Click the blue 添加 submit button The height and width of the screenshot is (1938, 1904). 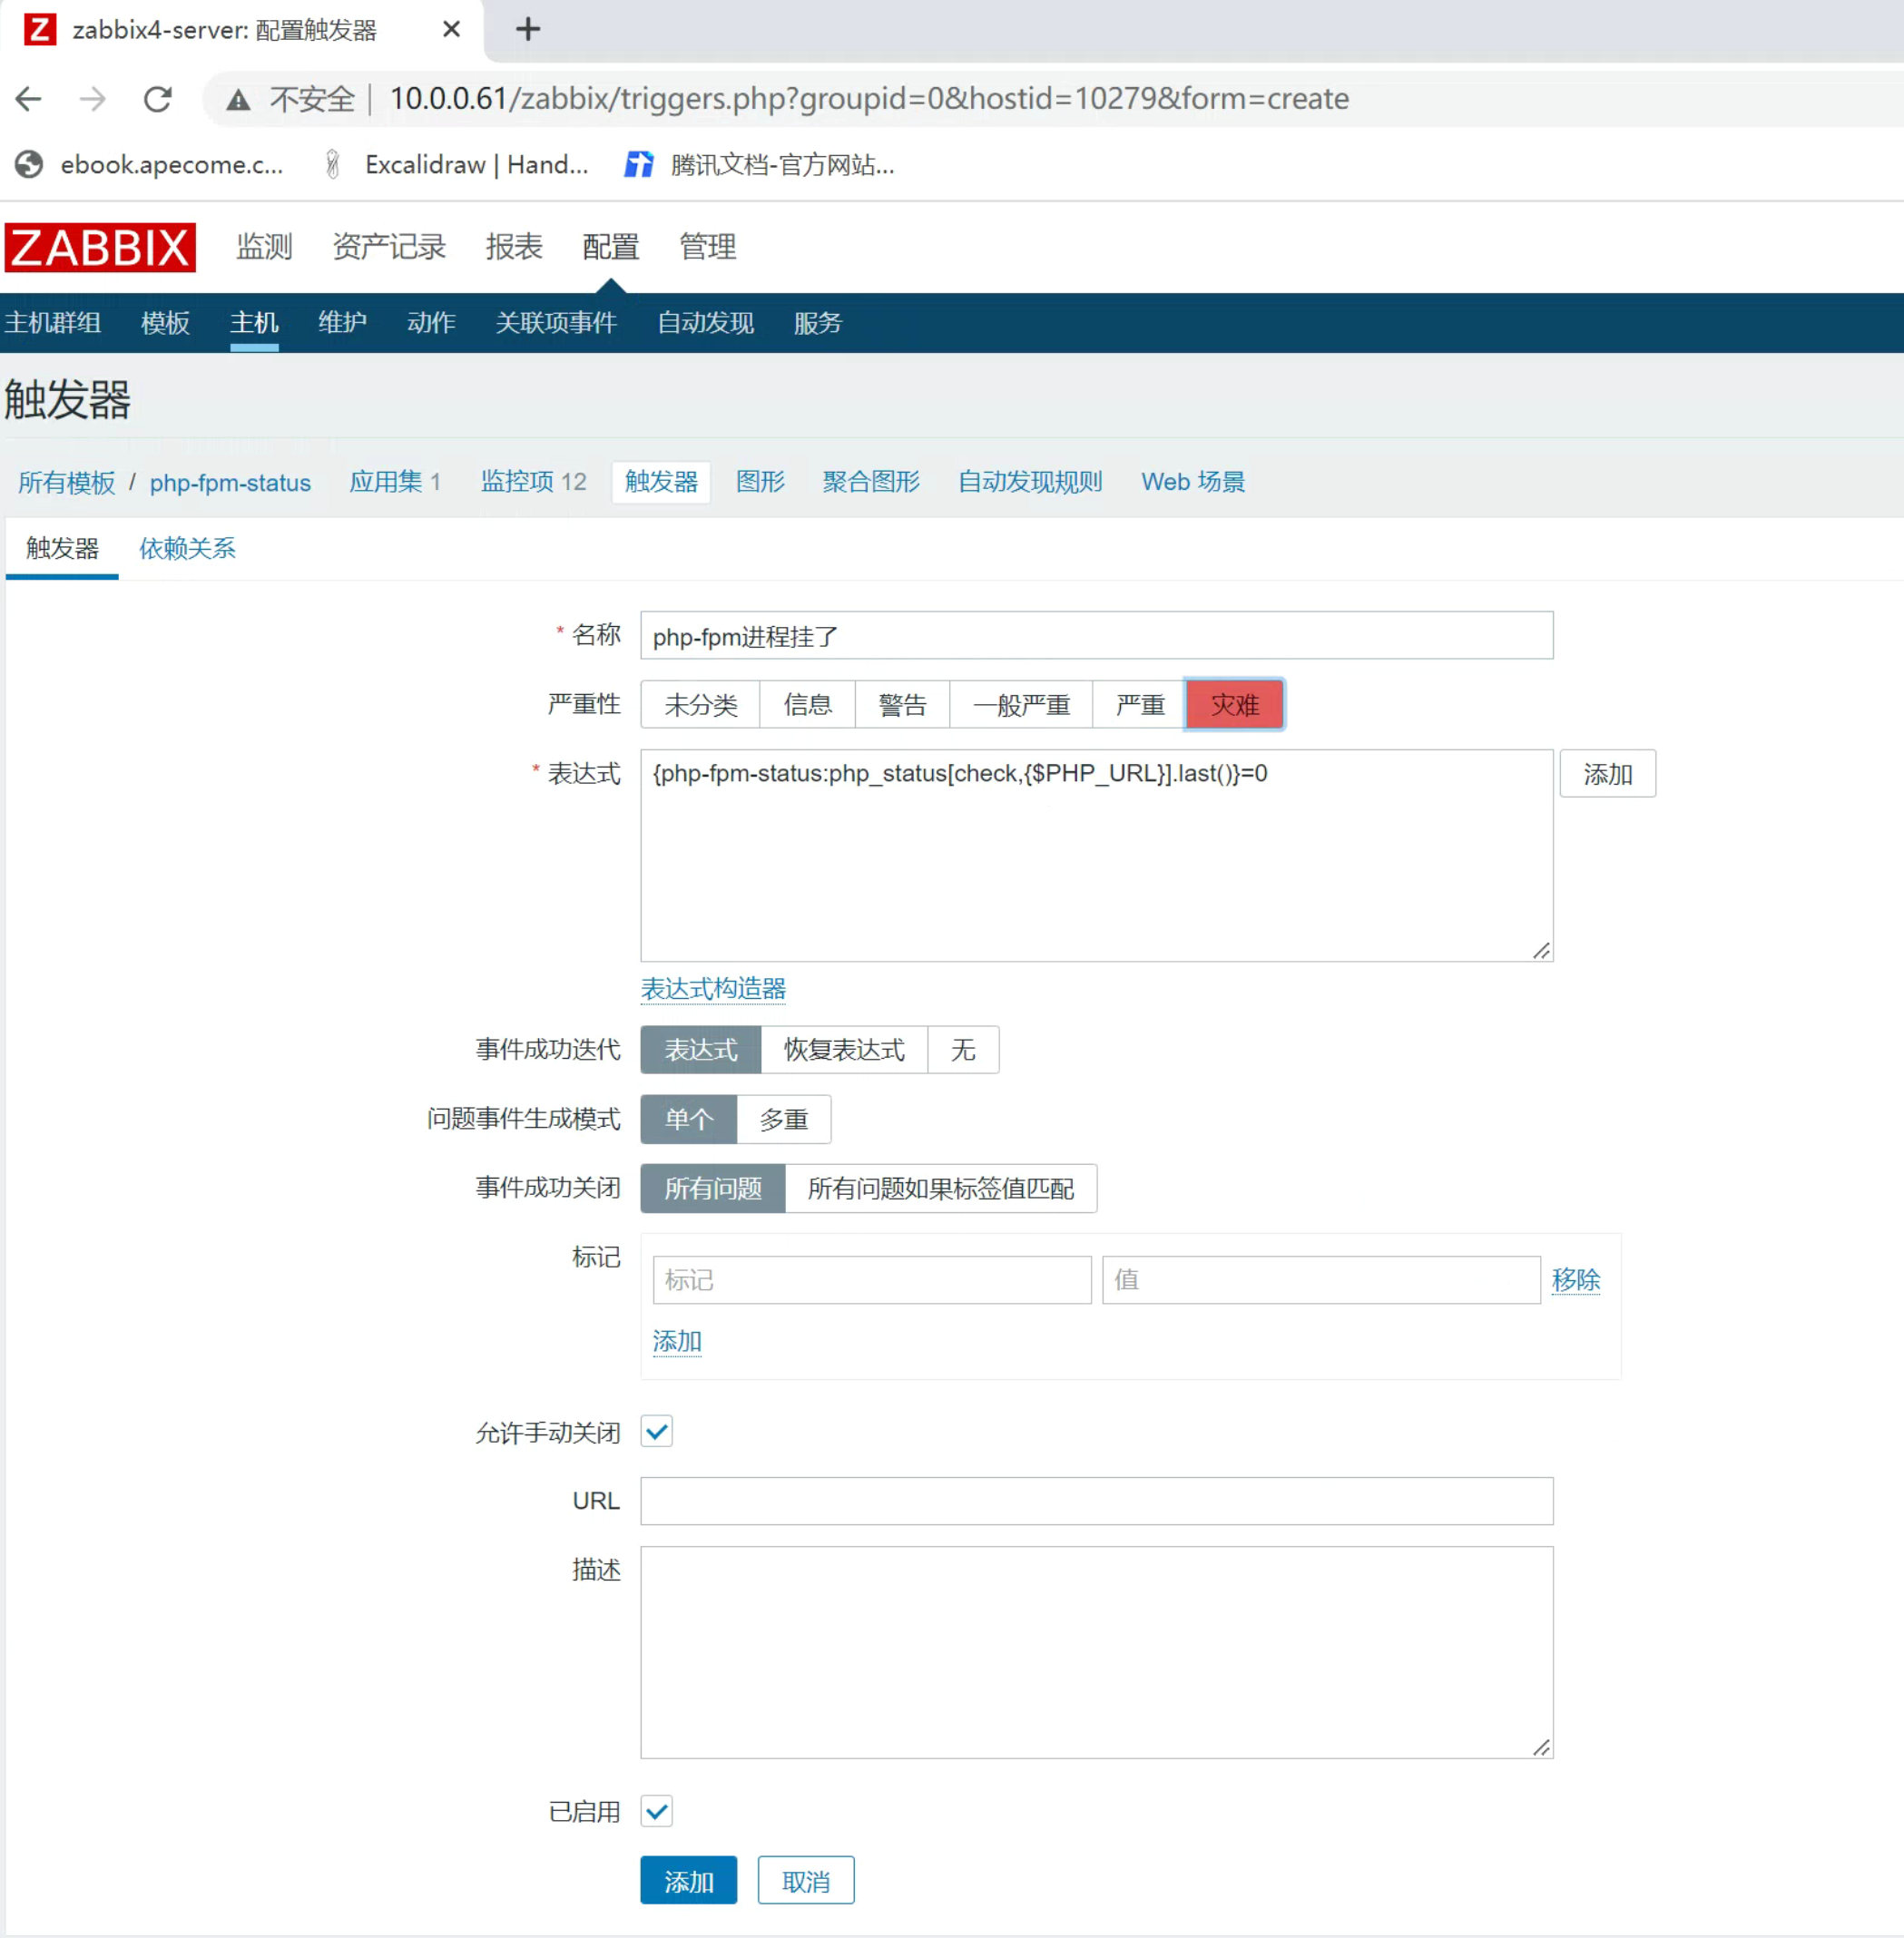(x=688, y=1880)
